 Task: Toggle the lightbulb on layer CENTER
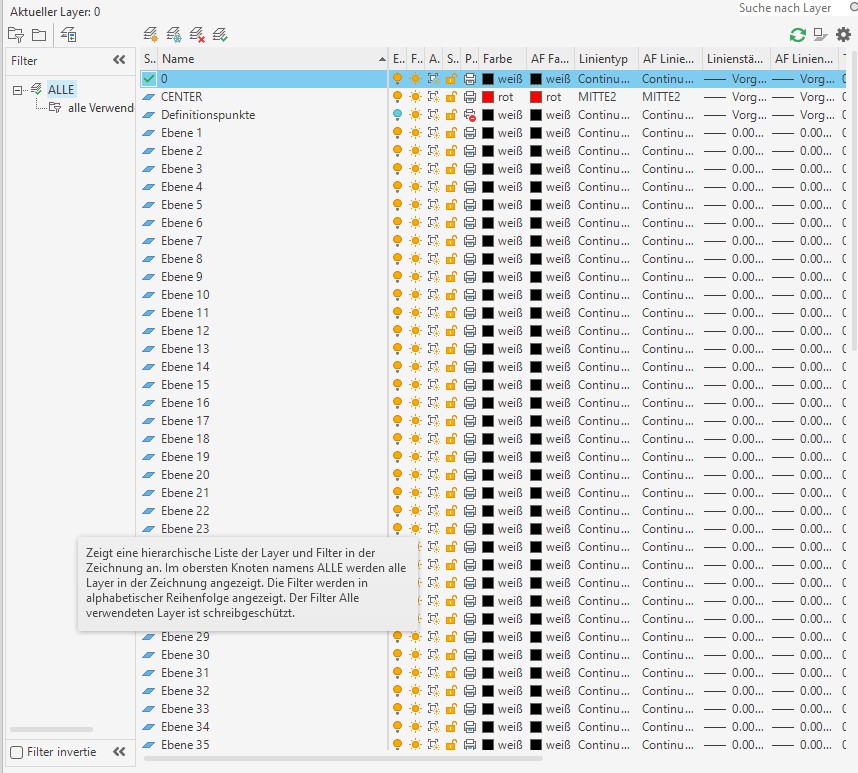tap(398, 97)
